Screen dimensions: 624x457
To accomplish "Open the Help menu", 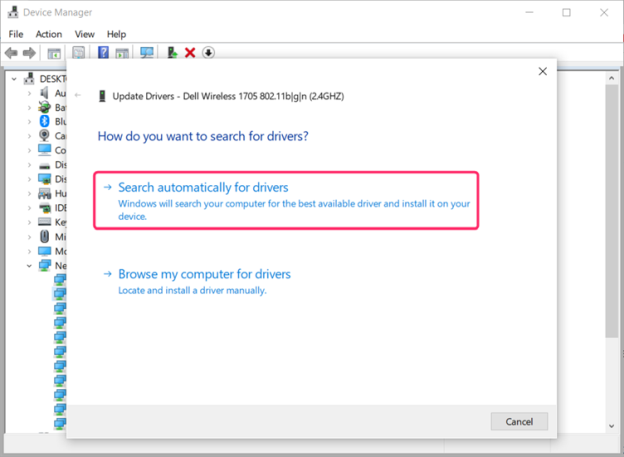I will pos(116,34).
